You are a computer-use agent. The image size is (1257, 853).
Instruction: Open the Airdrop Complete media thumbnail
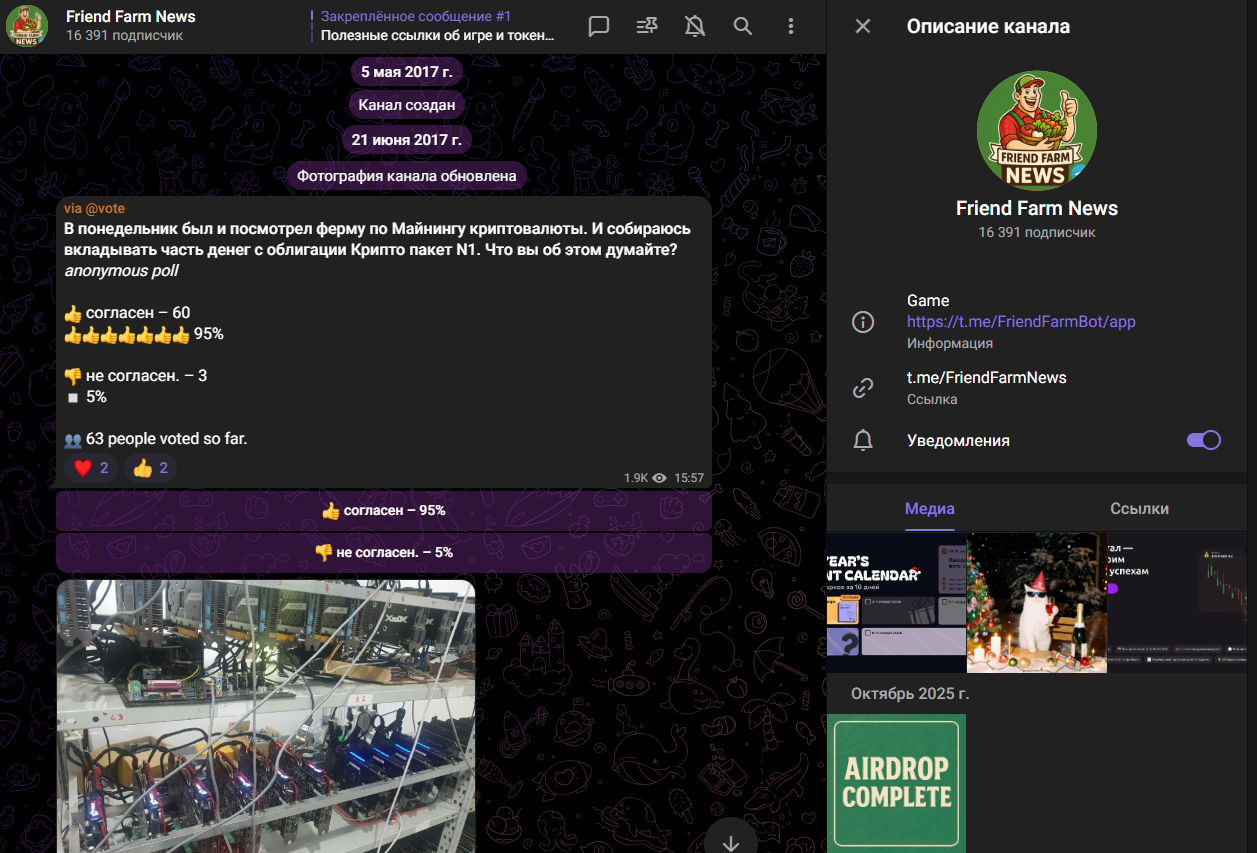896,783
